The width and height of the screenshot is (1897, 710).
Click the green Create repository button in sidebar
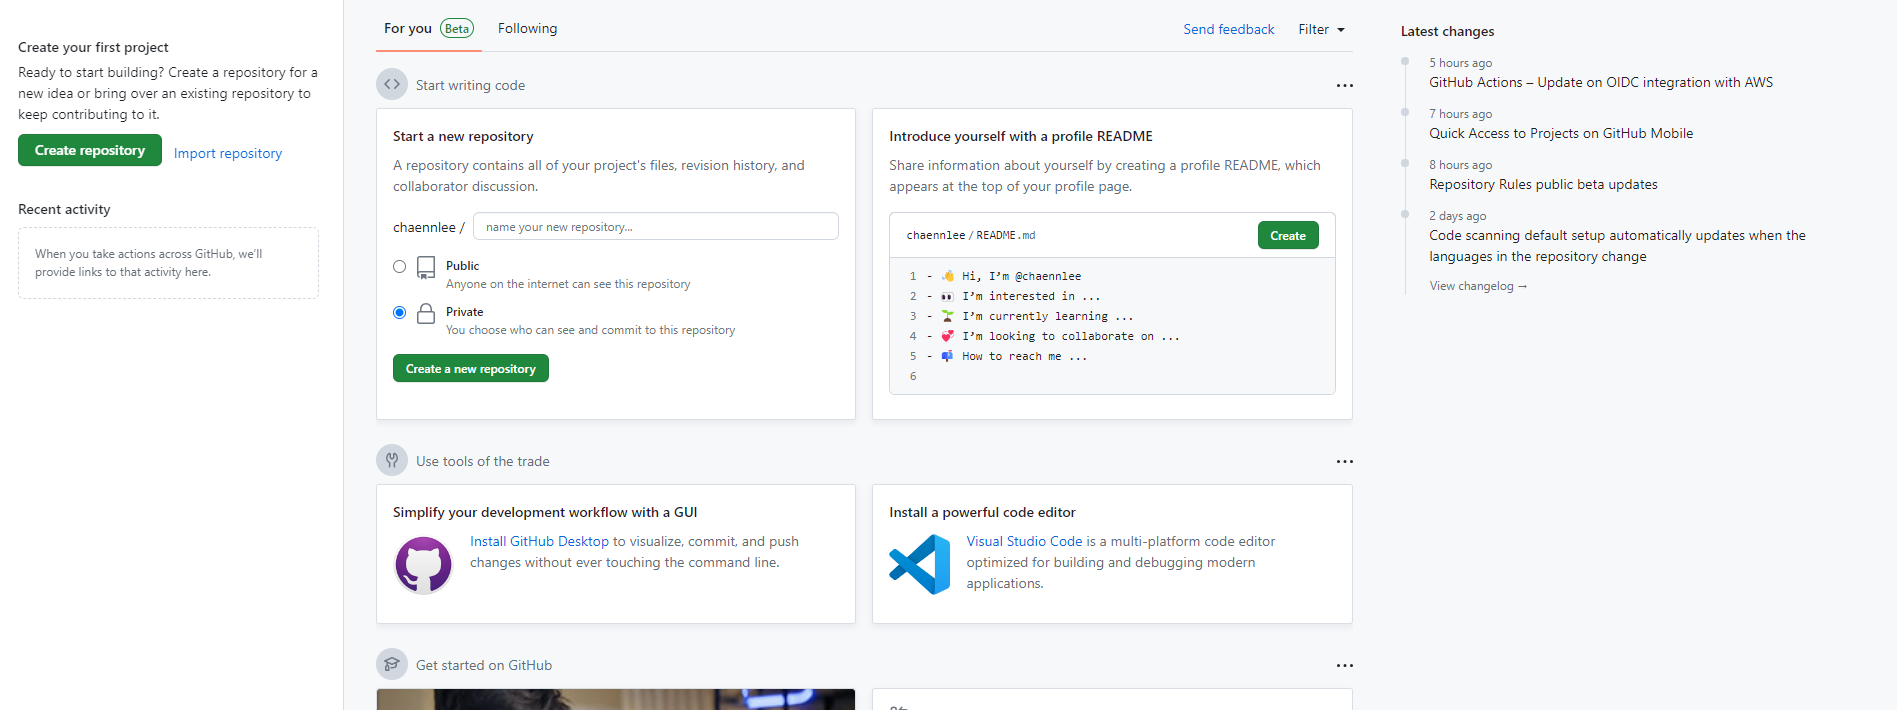(90, 150)
